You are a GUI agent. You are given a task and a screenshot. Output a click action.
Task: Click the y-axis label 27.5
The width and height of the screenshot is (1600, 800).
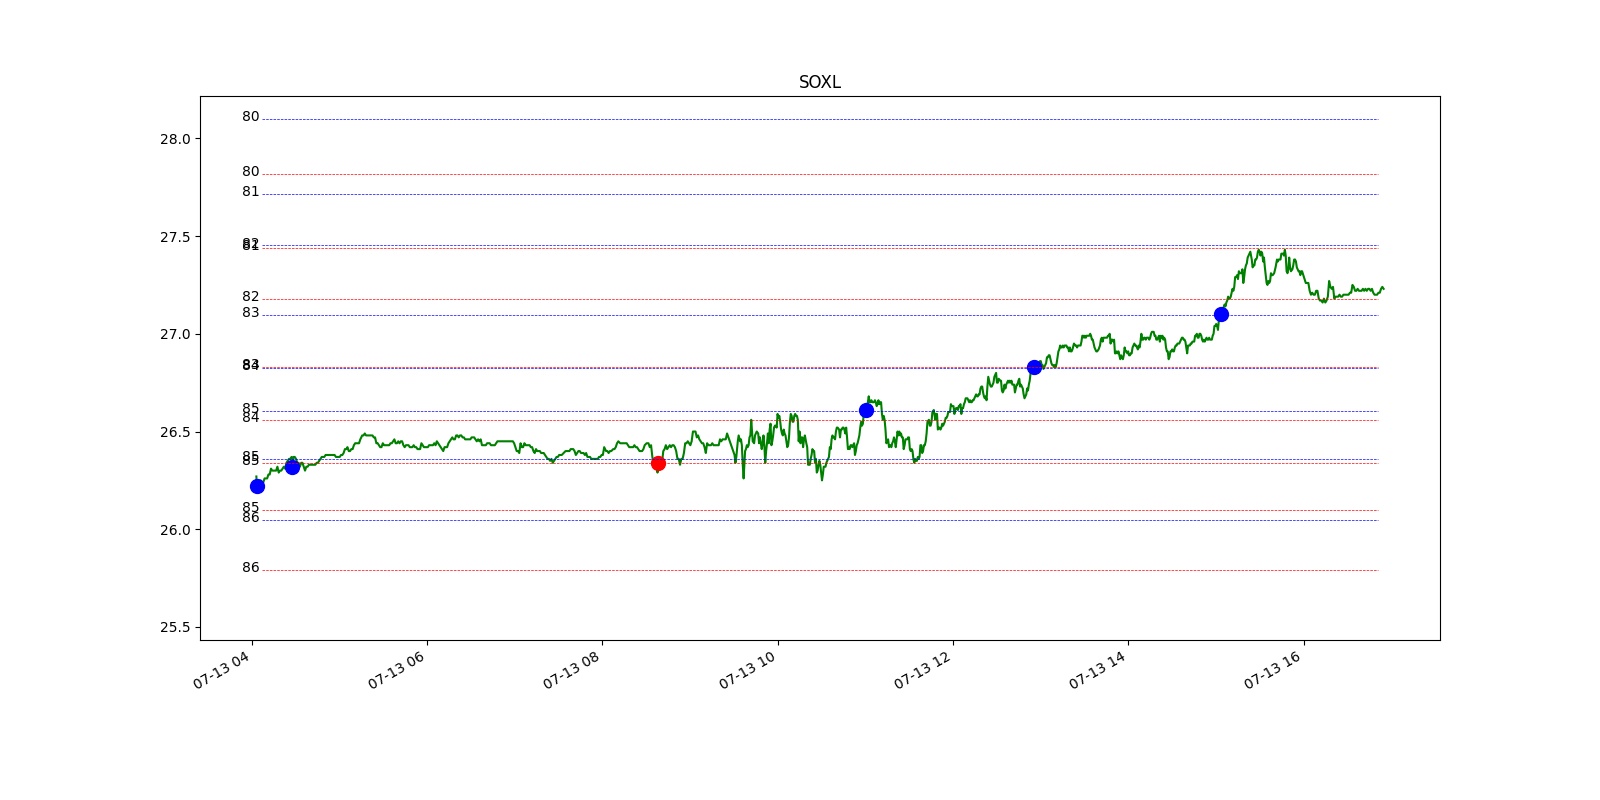point(175,237)
